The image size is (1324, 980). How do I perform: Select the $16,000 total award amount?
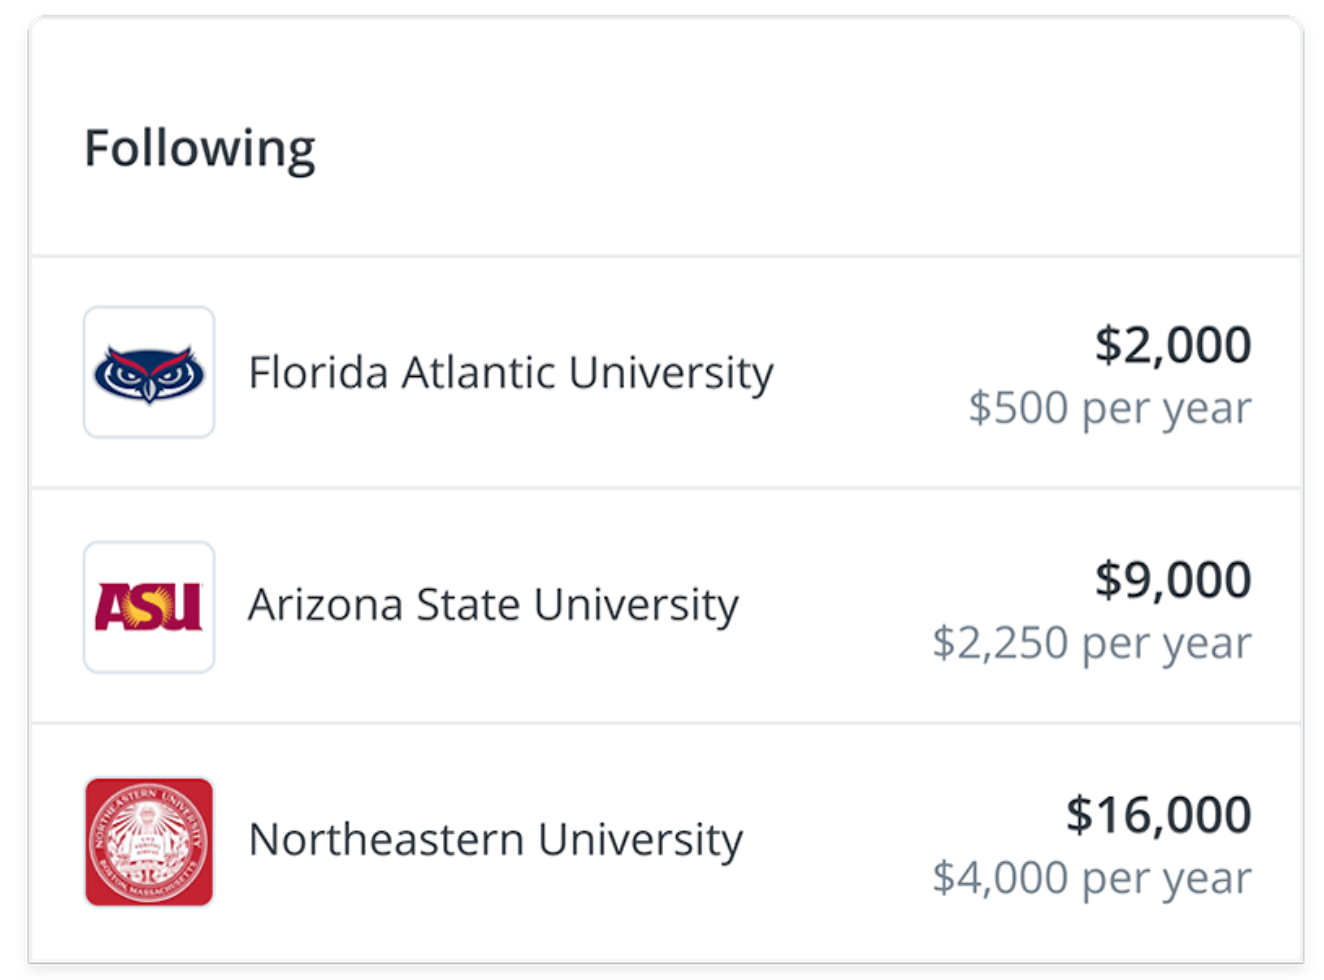[1158, 815]
